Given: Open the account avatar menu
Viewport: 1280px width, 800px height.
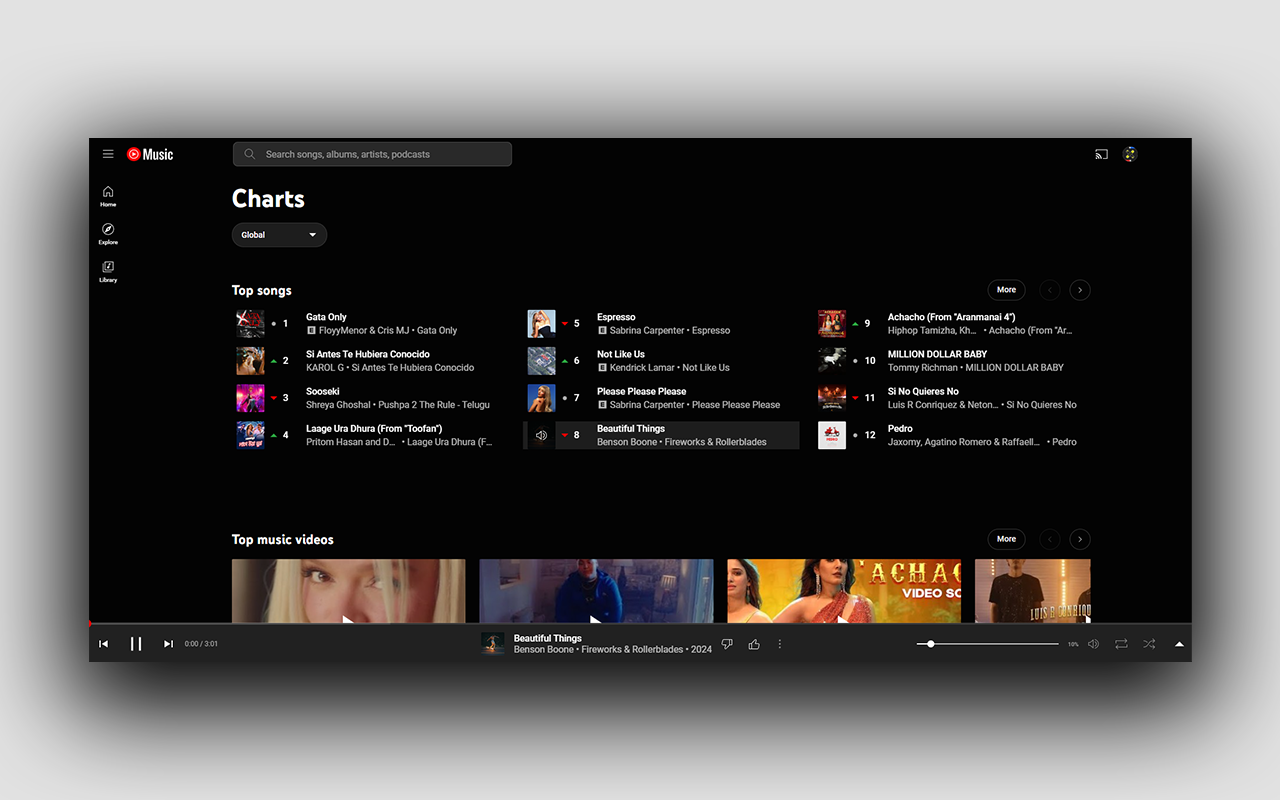Looking at the screenshot, I should click(1130, 154).
